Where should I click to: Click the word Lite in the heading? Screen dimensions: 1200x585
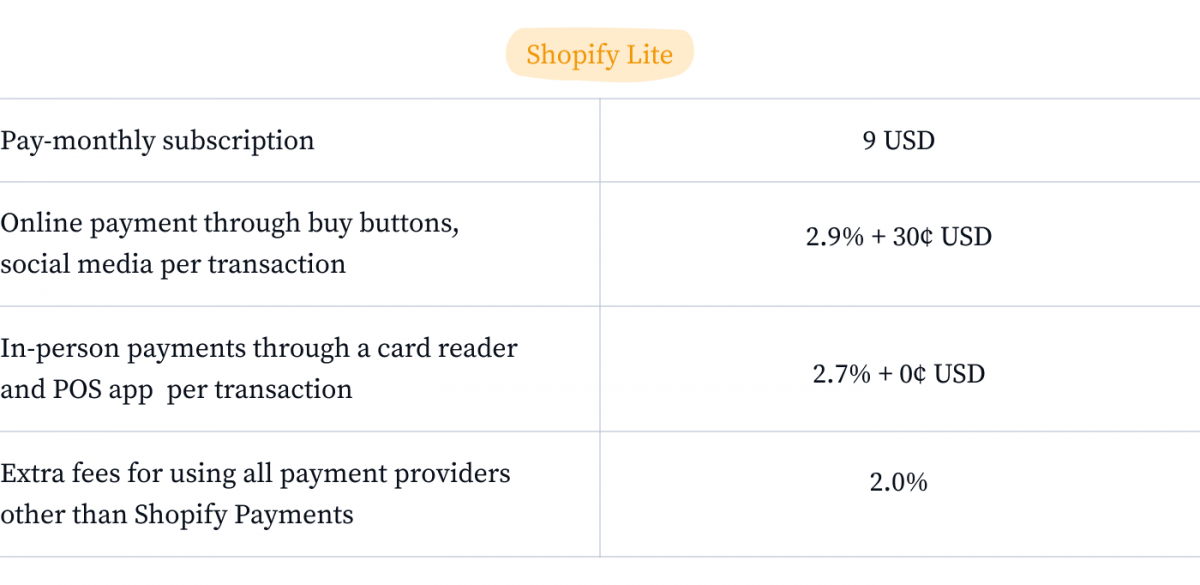pyautogui.click(x=651, y=54)
